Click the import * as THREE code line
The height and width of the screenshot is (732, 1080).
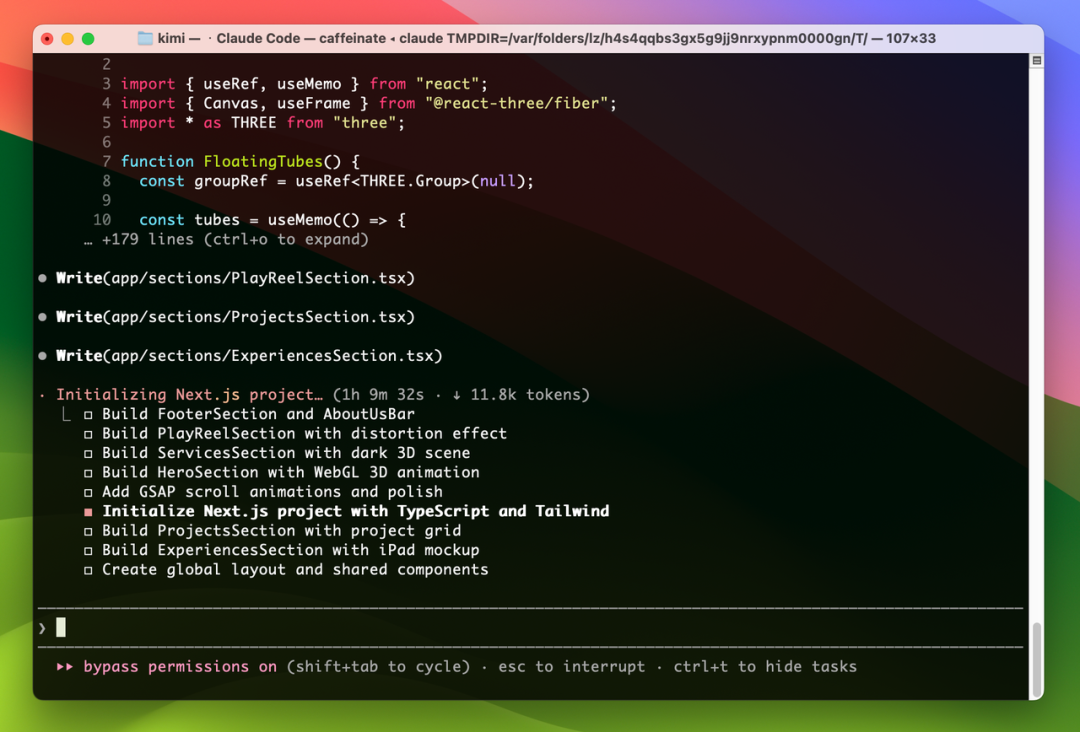pyautogui.click(x=263, y=123)
